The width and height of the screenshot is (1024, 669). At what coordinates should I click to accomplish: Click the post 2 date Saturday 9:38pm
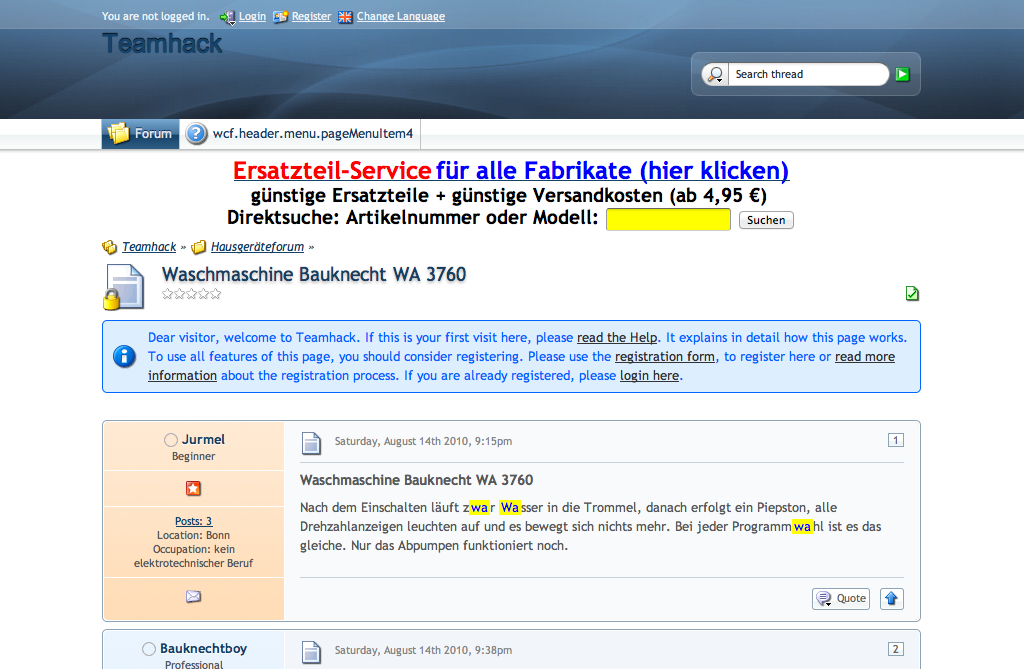(x=423, y=651)
